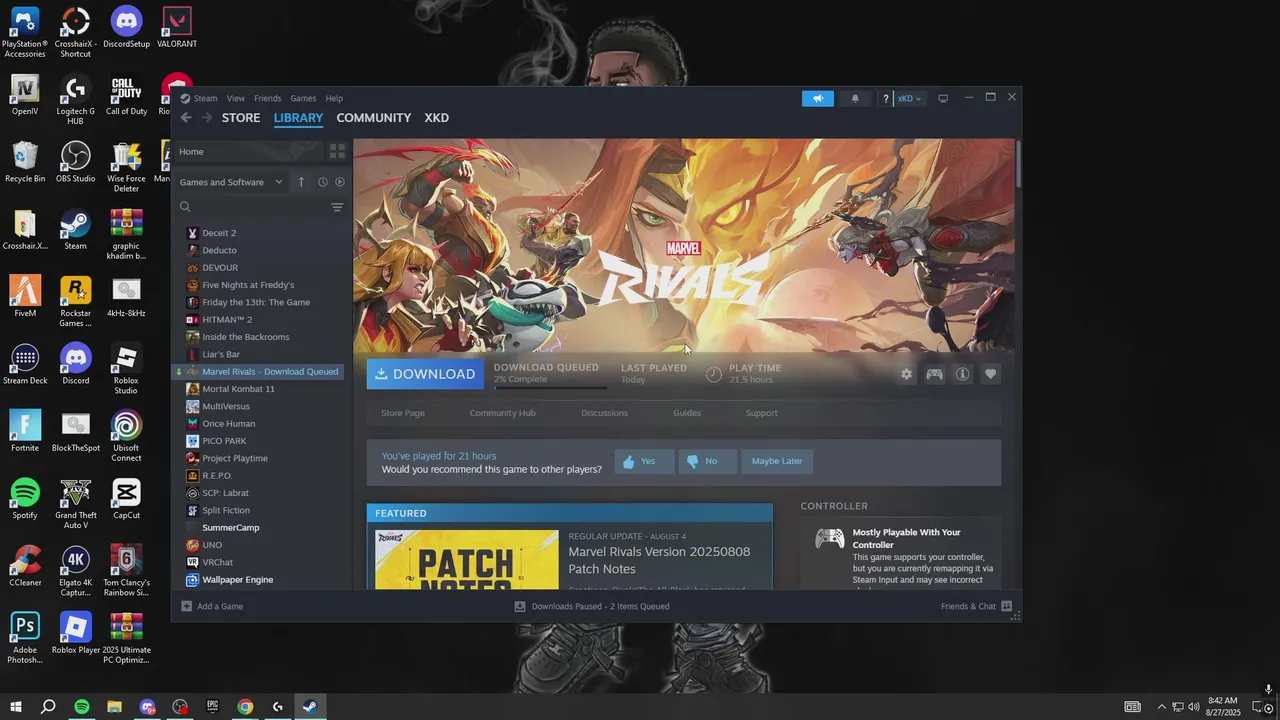Open the Support link
Image resolution: width=1280 pixels, height=720 pixels.
(x=761, y=413)
